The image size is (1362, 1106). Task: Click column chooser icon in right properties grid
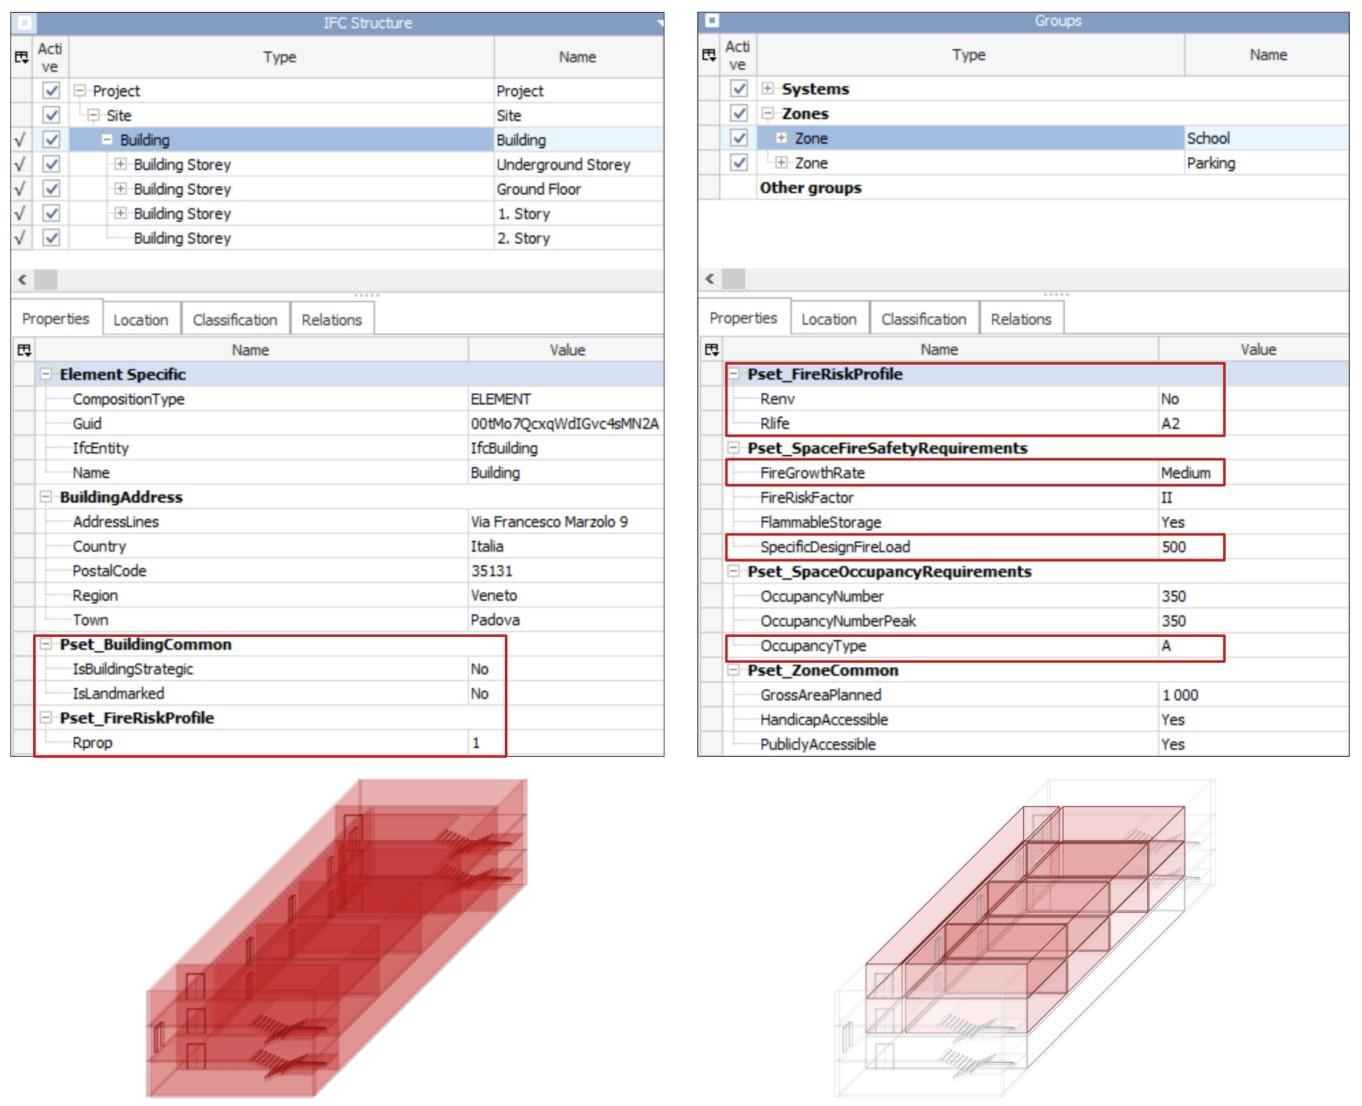click(x=712, y=349)
